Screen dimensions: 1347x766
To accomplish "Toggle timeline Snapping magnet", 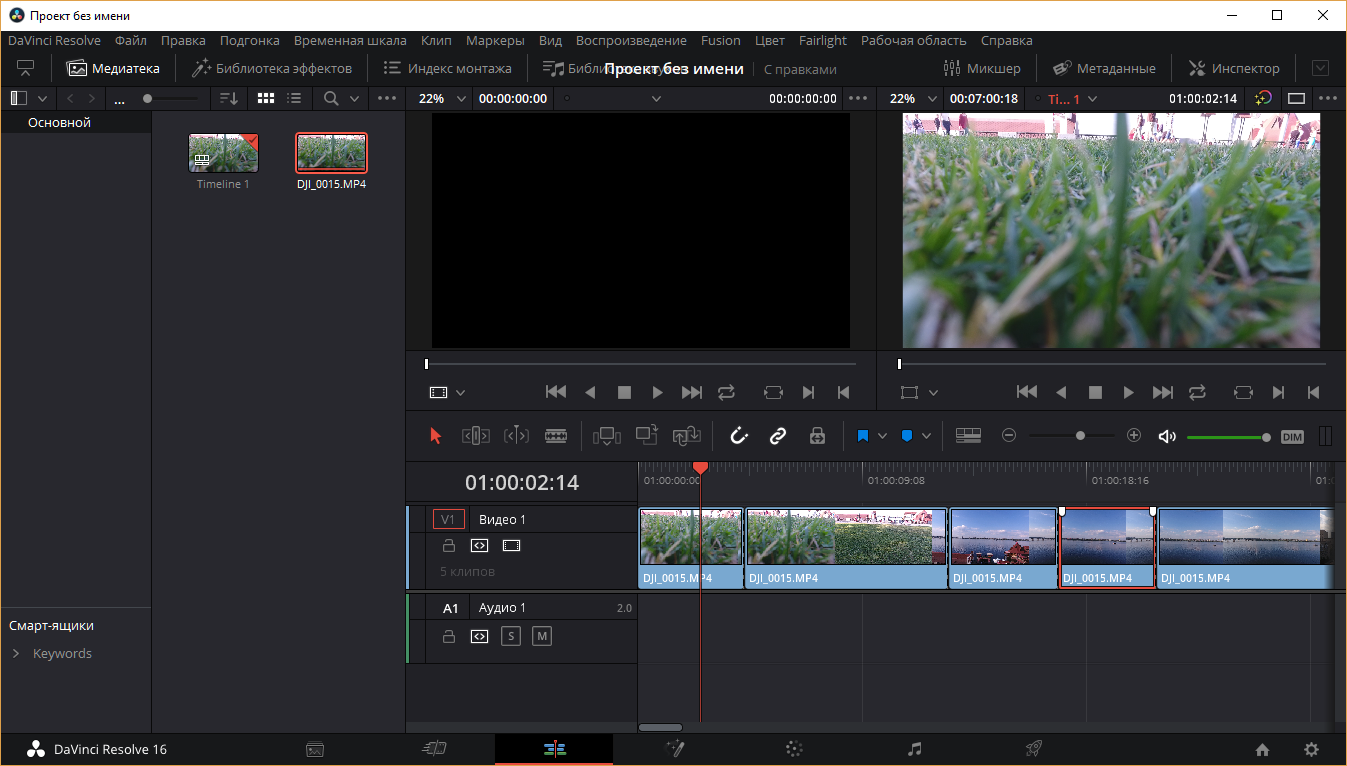I will (739, 436).
